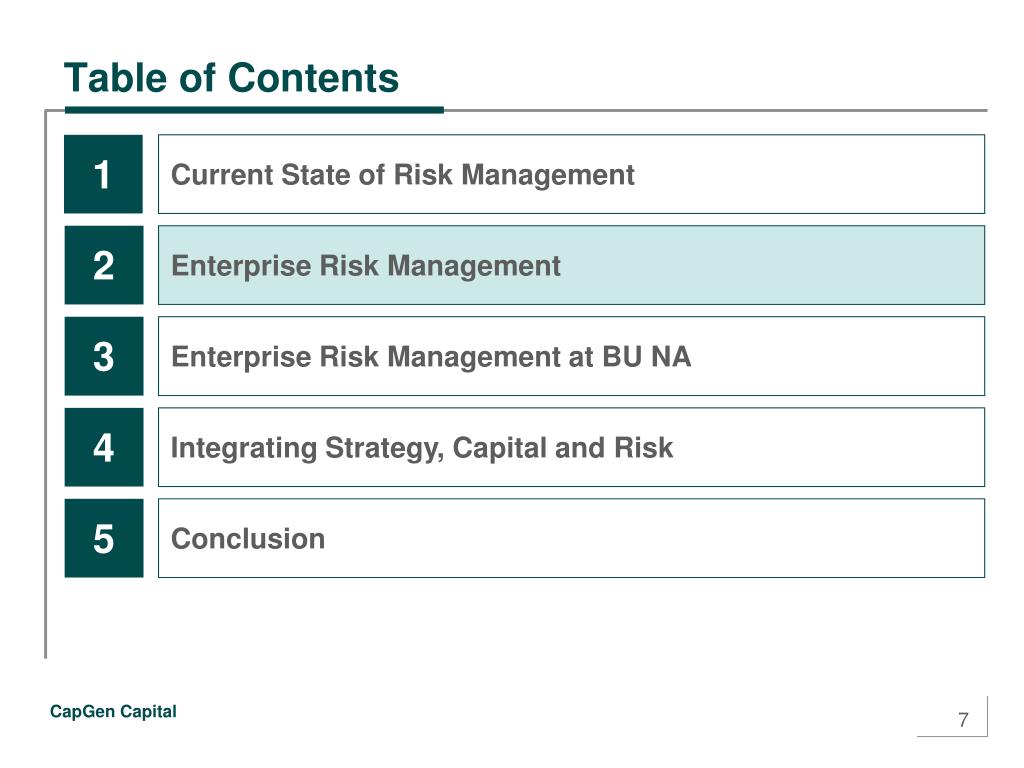Click the number 3 box

click(103, 356)
